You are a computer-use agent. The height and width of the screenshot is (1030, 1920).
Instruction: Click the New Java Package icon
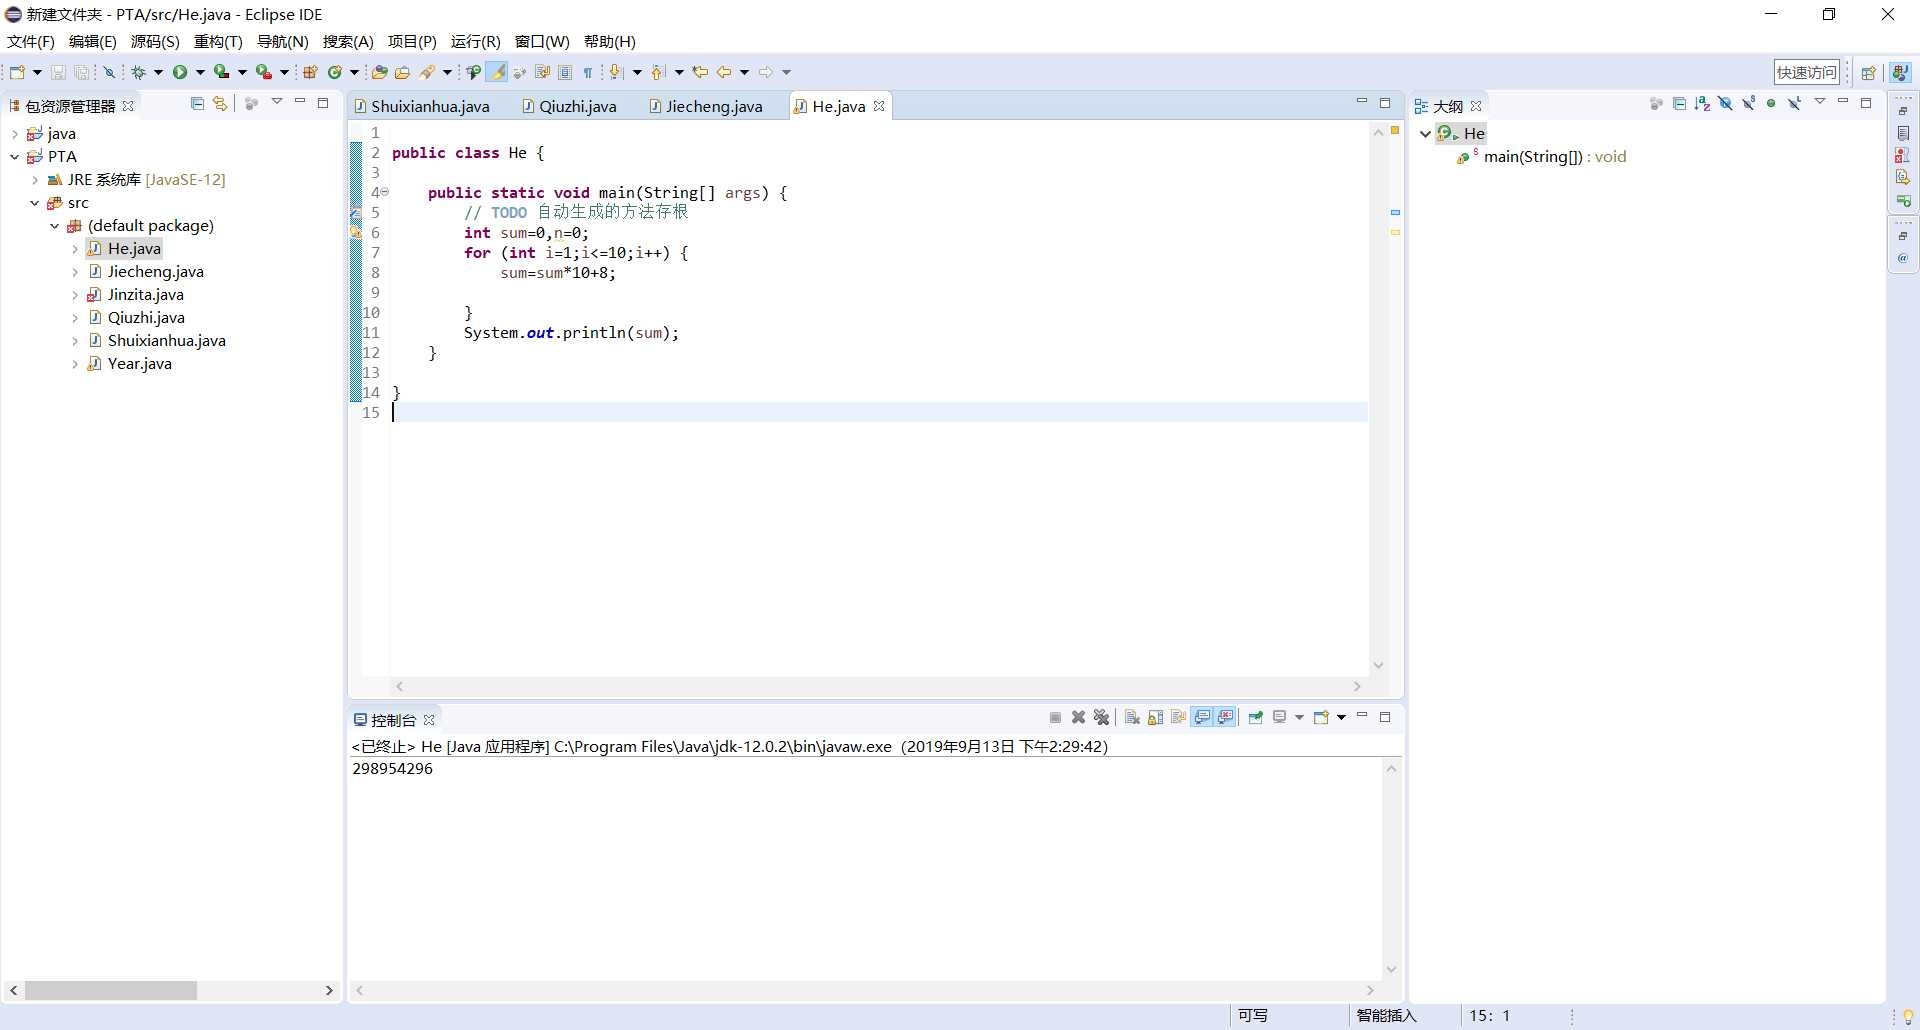coord(310,72)
